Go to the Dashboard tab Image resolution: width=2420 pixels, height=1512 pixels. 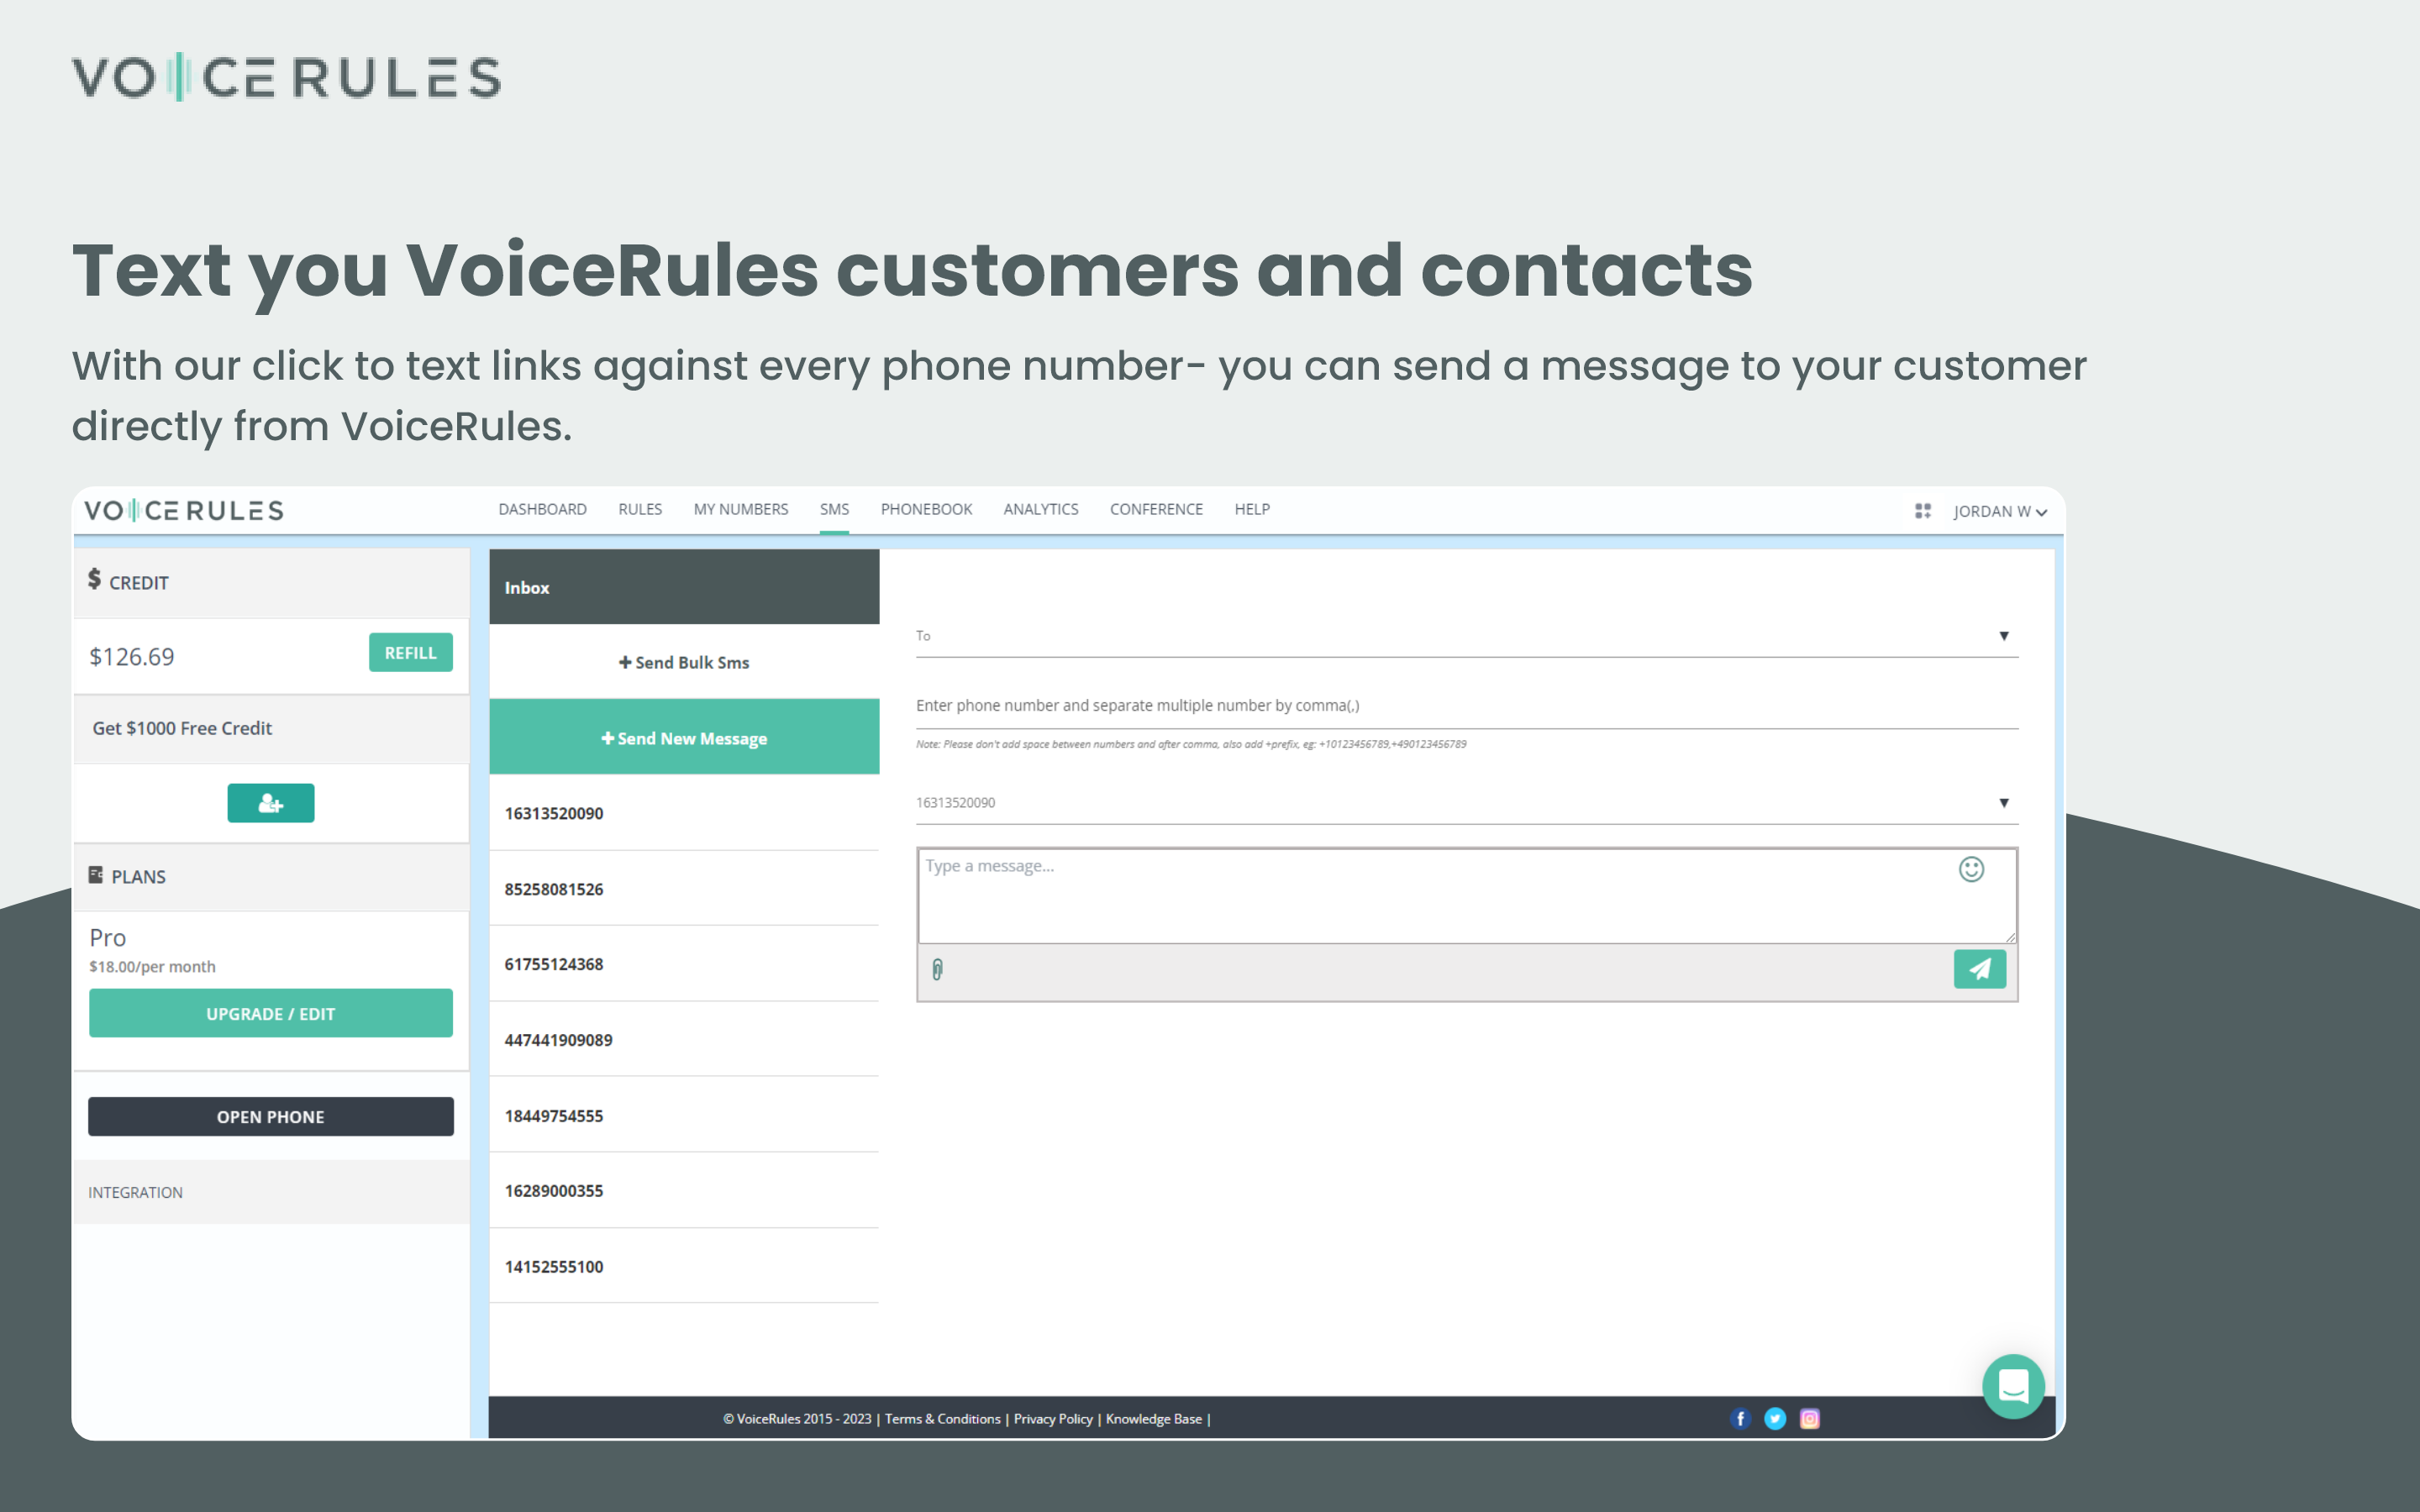click(543, 509)
